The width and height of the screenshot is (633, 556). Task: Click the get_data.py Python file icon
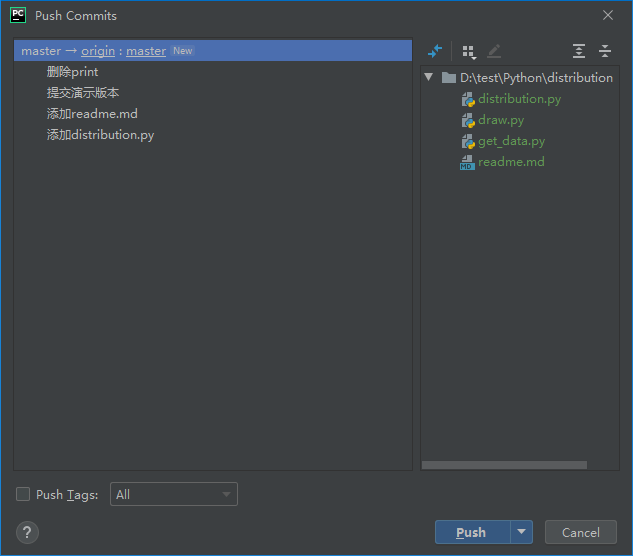pos(467,141)
